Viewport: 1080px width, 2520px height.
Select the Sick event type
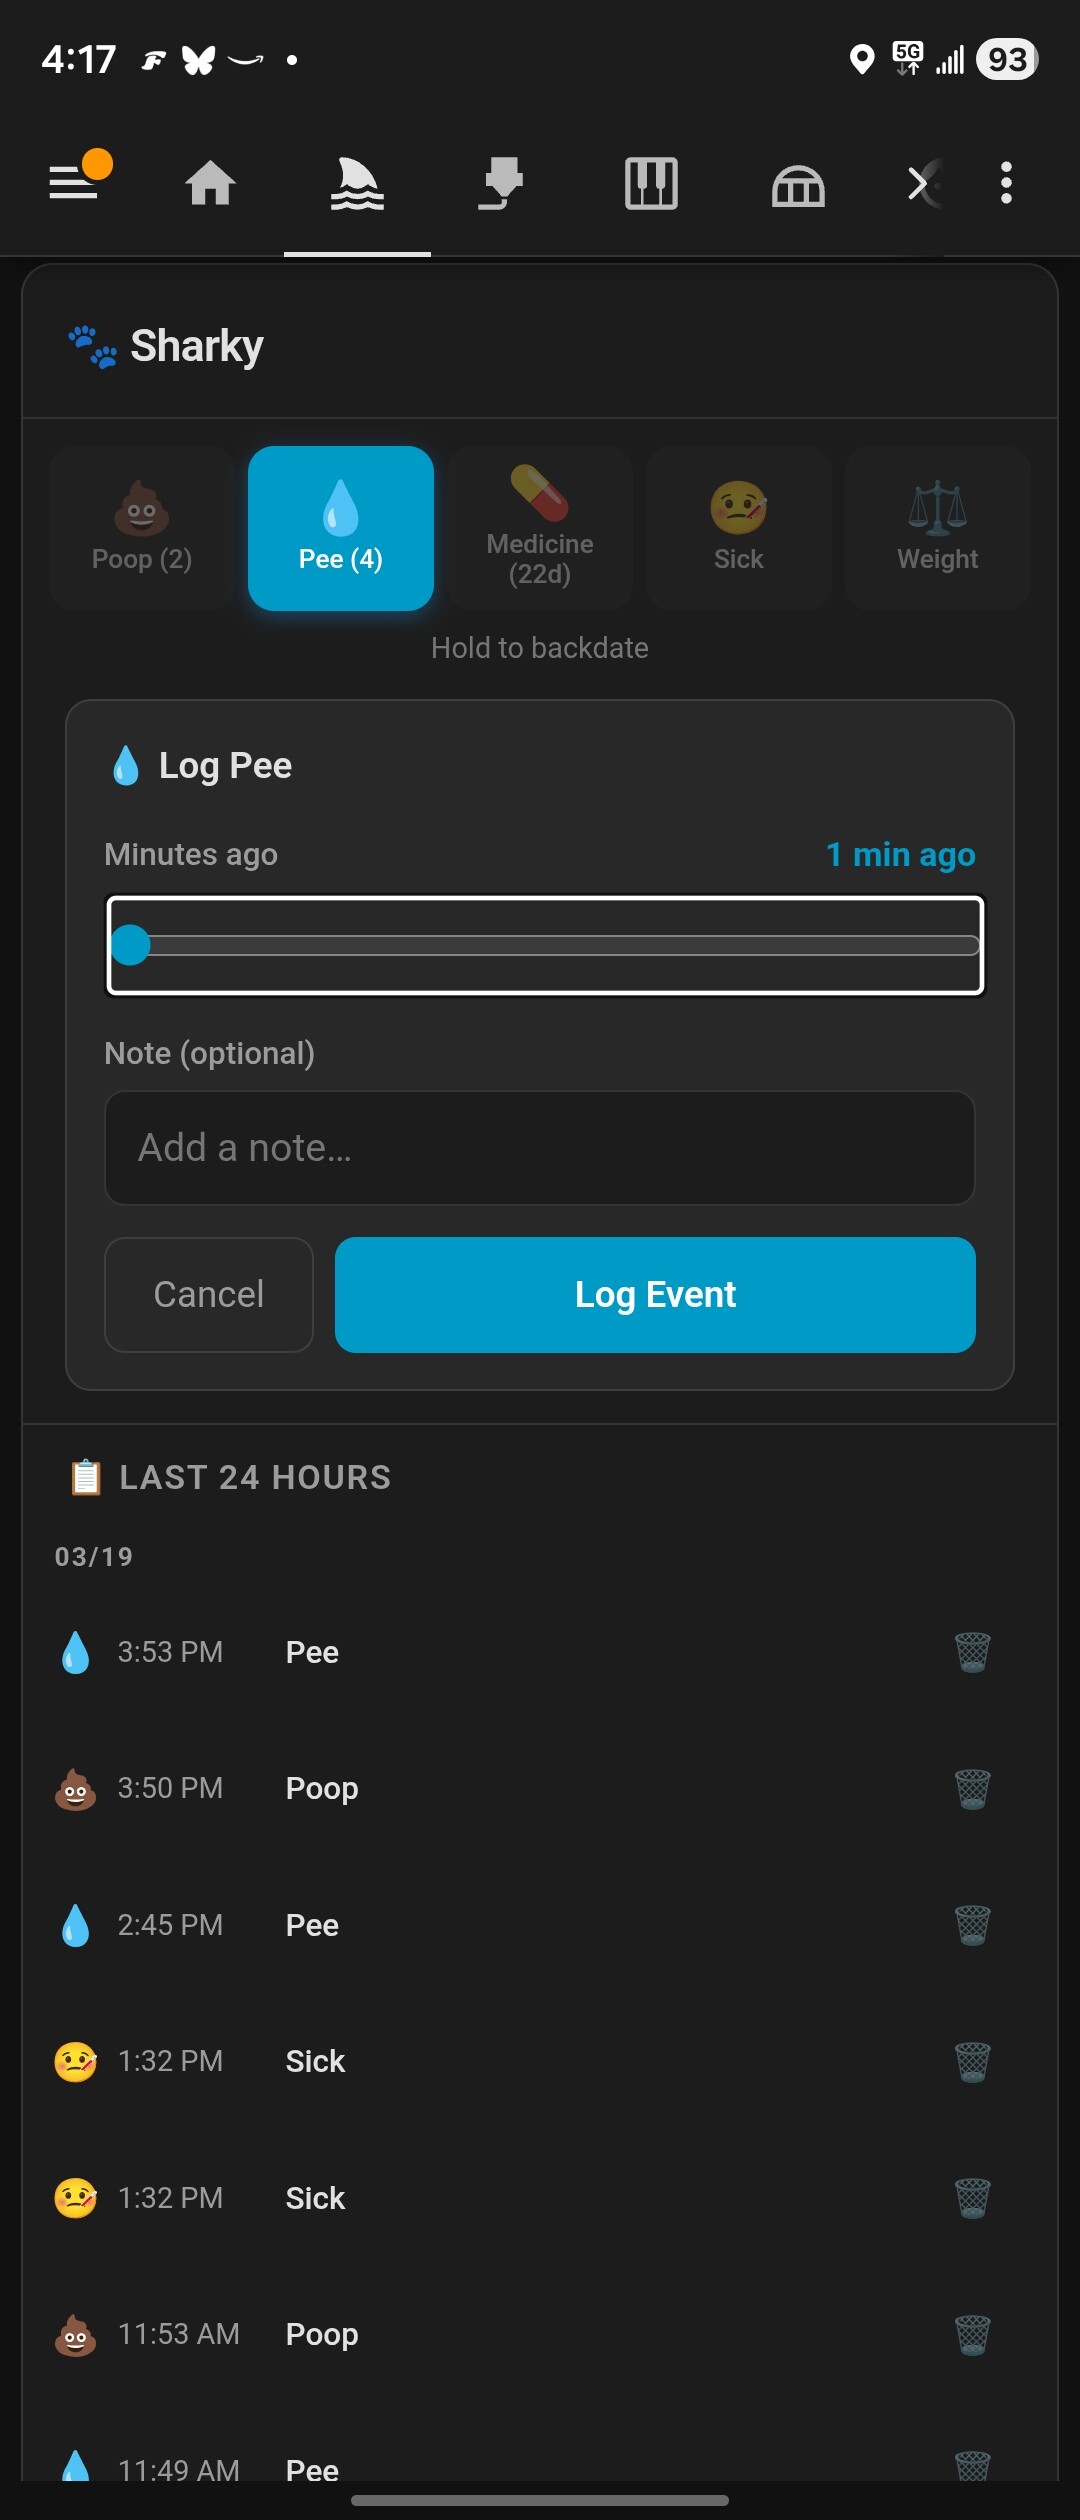[x=738, y=528]
